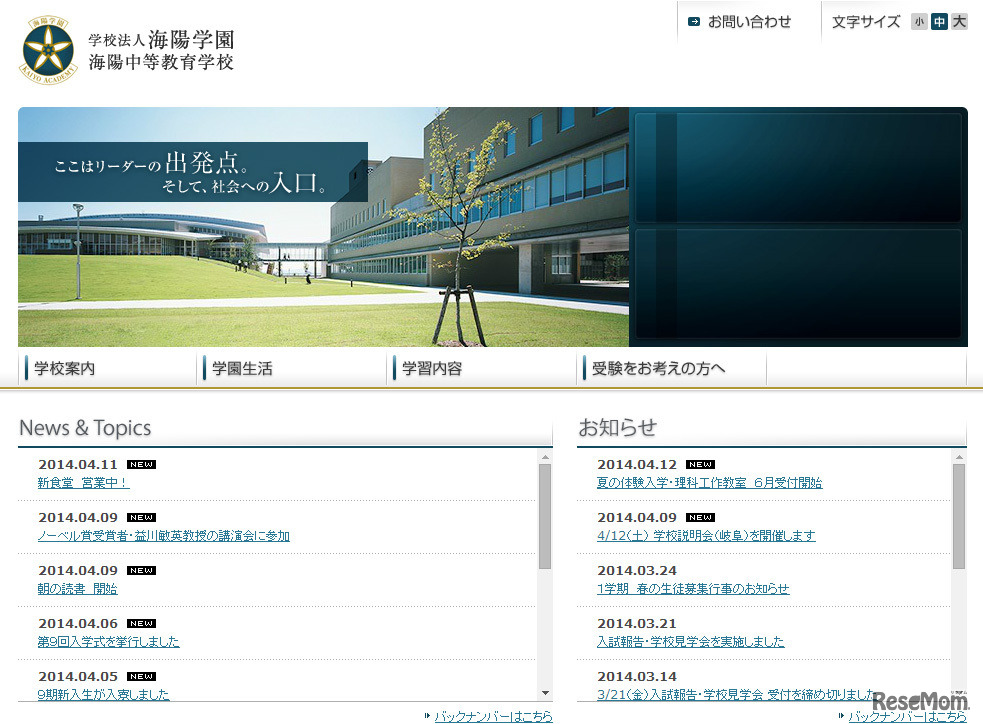Click the NEW badge on 4/12(土) 学校説明会 item
This screenshot has height=724, width=983.
click(701, 517)
